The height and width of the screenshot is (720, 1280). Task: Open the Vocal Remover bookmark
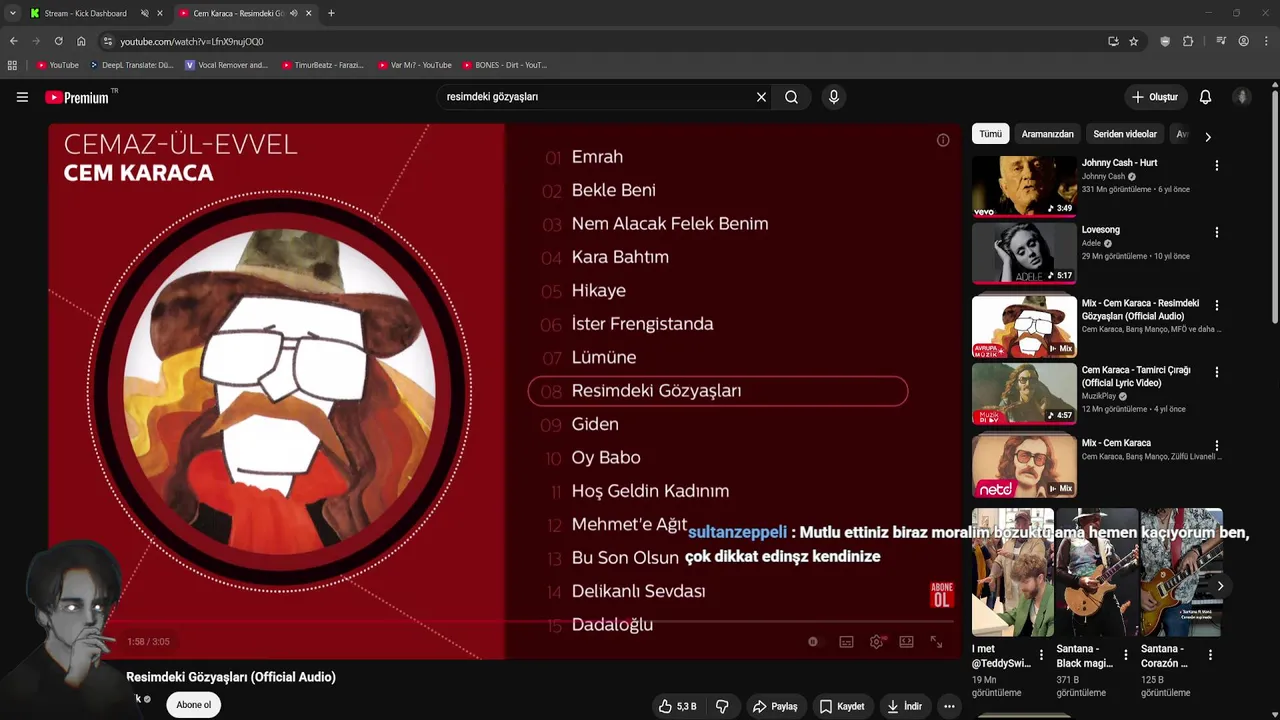226,65
